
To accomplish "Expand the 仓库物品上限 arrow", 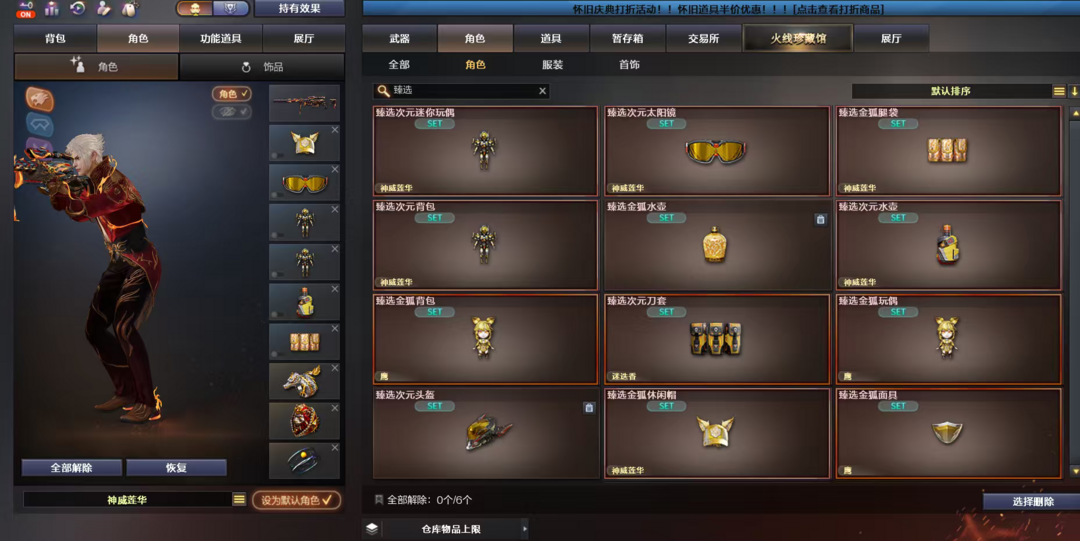I will point(525,529).
